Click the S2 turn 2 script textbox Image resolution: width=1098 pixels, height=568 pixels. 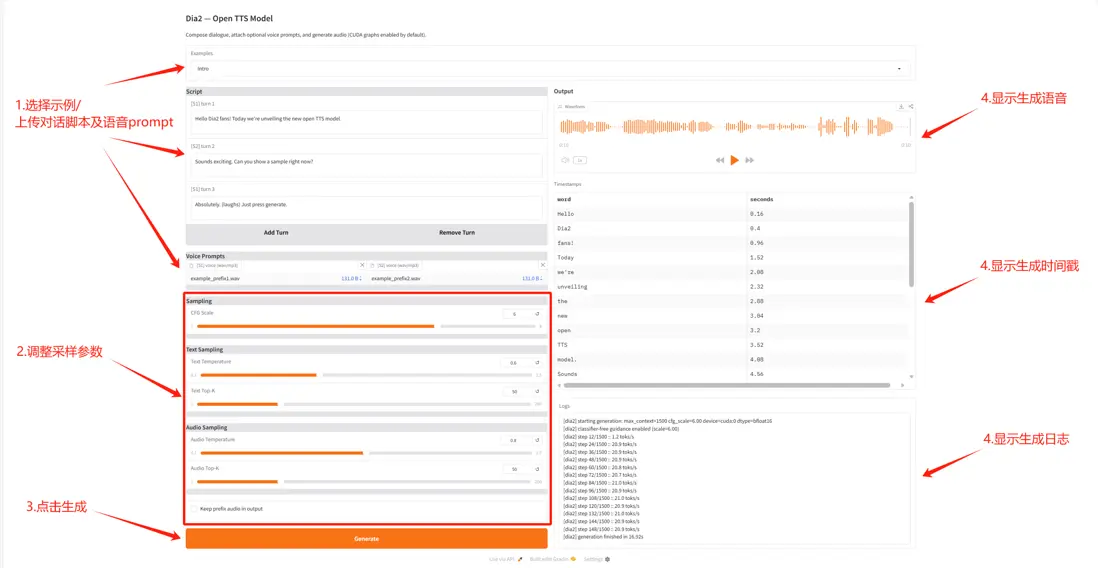366,165
